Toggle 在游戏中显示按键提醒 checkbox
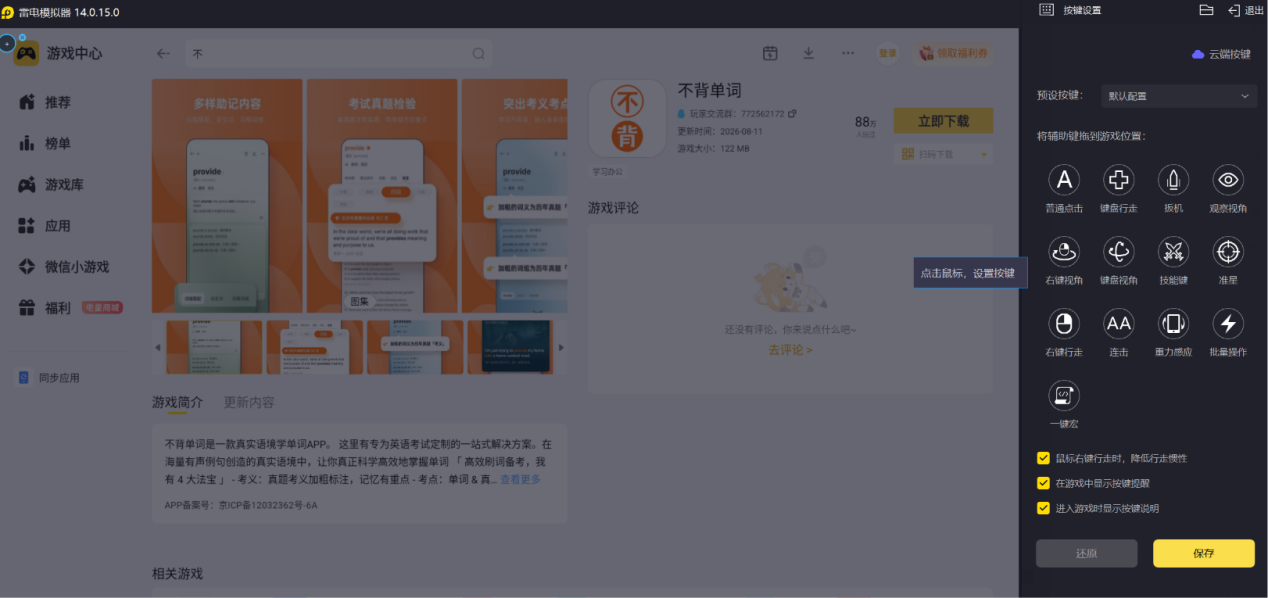The width and height of the screenshot is (1268, 598). click(x=1043, y=483)
